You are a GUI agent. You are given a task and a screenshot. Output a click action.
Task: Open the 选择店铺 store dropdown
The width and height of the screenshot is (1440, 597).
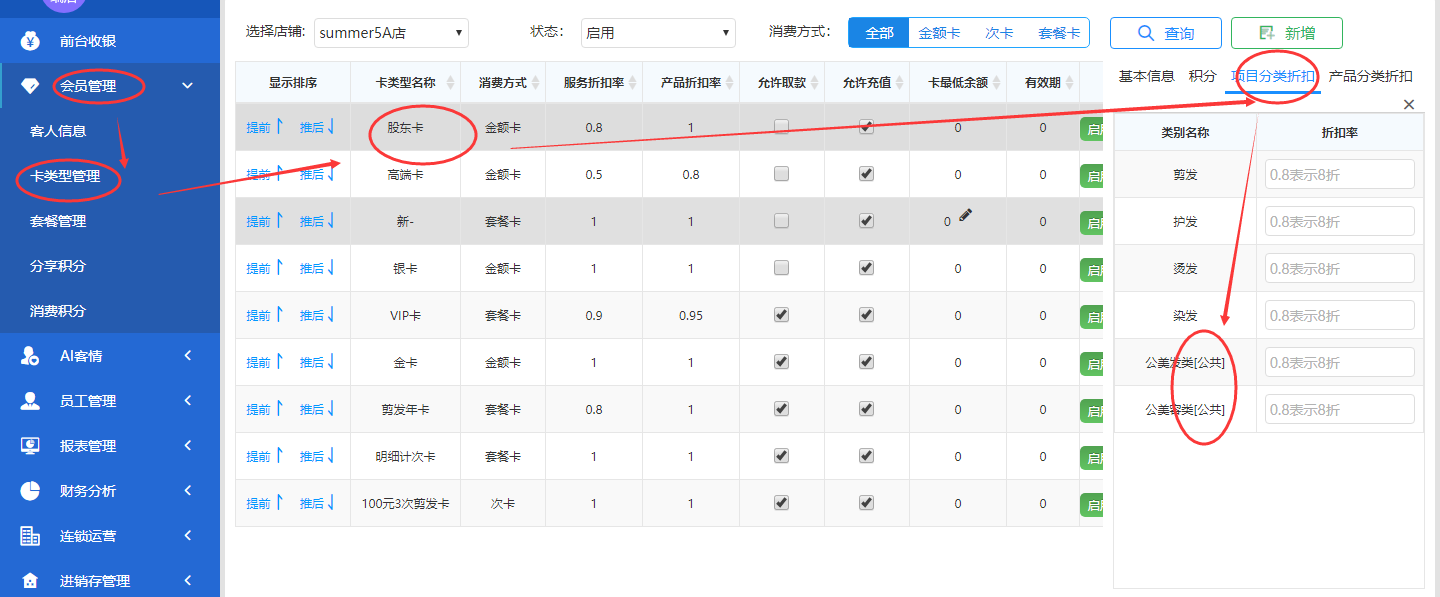[x=391, y=33]
